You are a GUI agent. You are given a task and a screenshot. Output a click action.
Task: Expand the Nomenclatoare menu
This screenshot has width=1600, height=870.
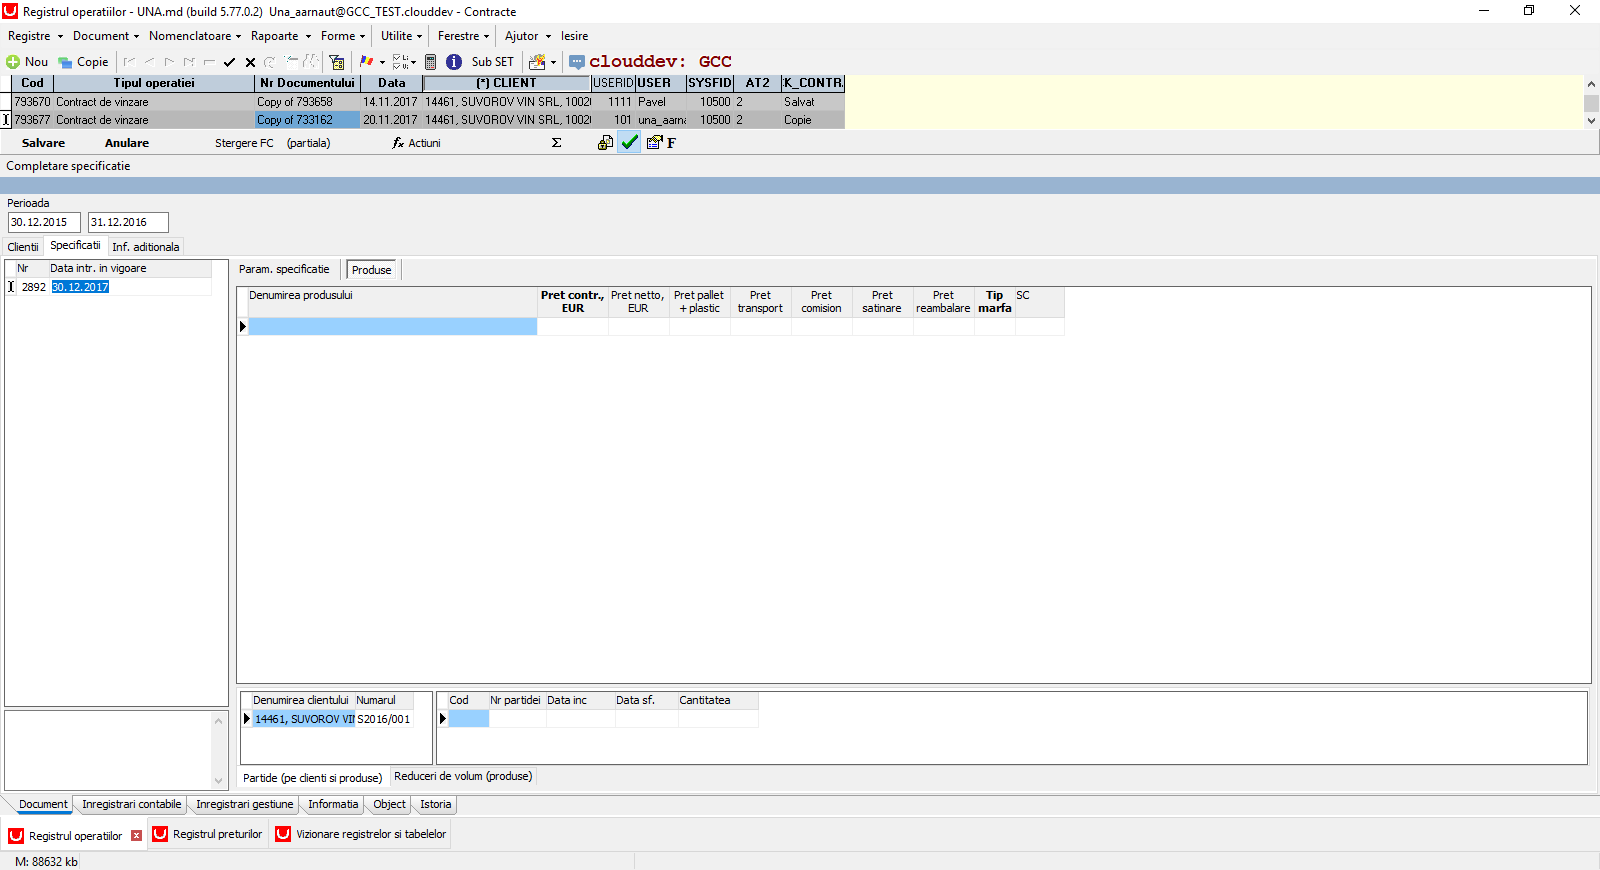tap(195, 36)
